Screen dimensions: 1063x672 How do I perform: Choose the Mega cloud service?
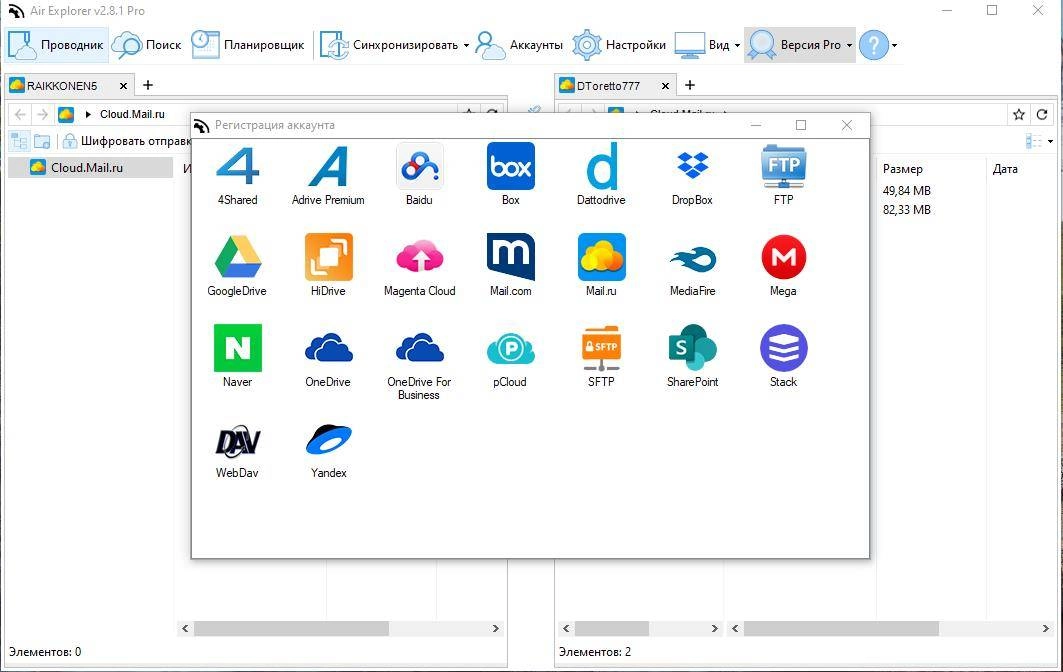click(783, 265)
